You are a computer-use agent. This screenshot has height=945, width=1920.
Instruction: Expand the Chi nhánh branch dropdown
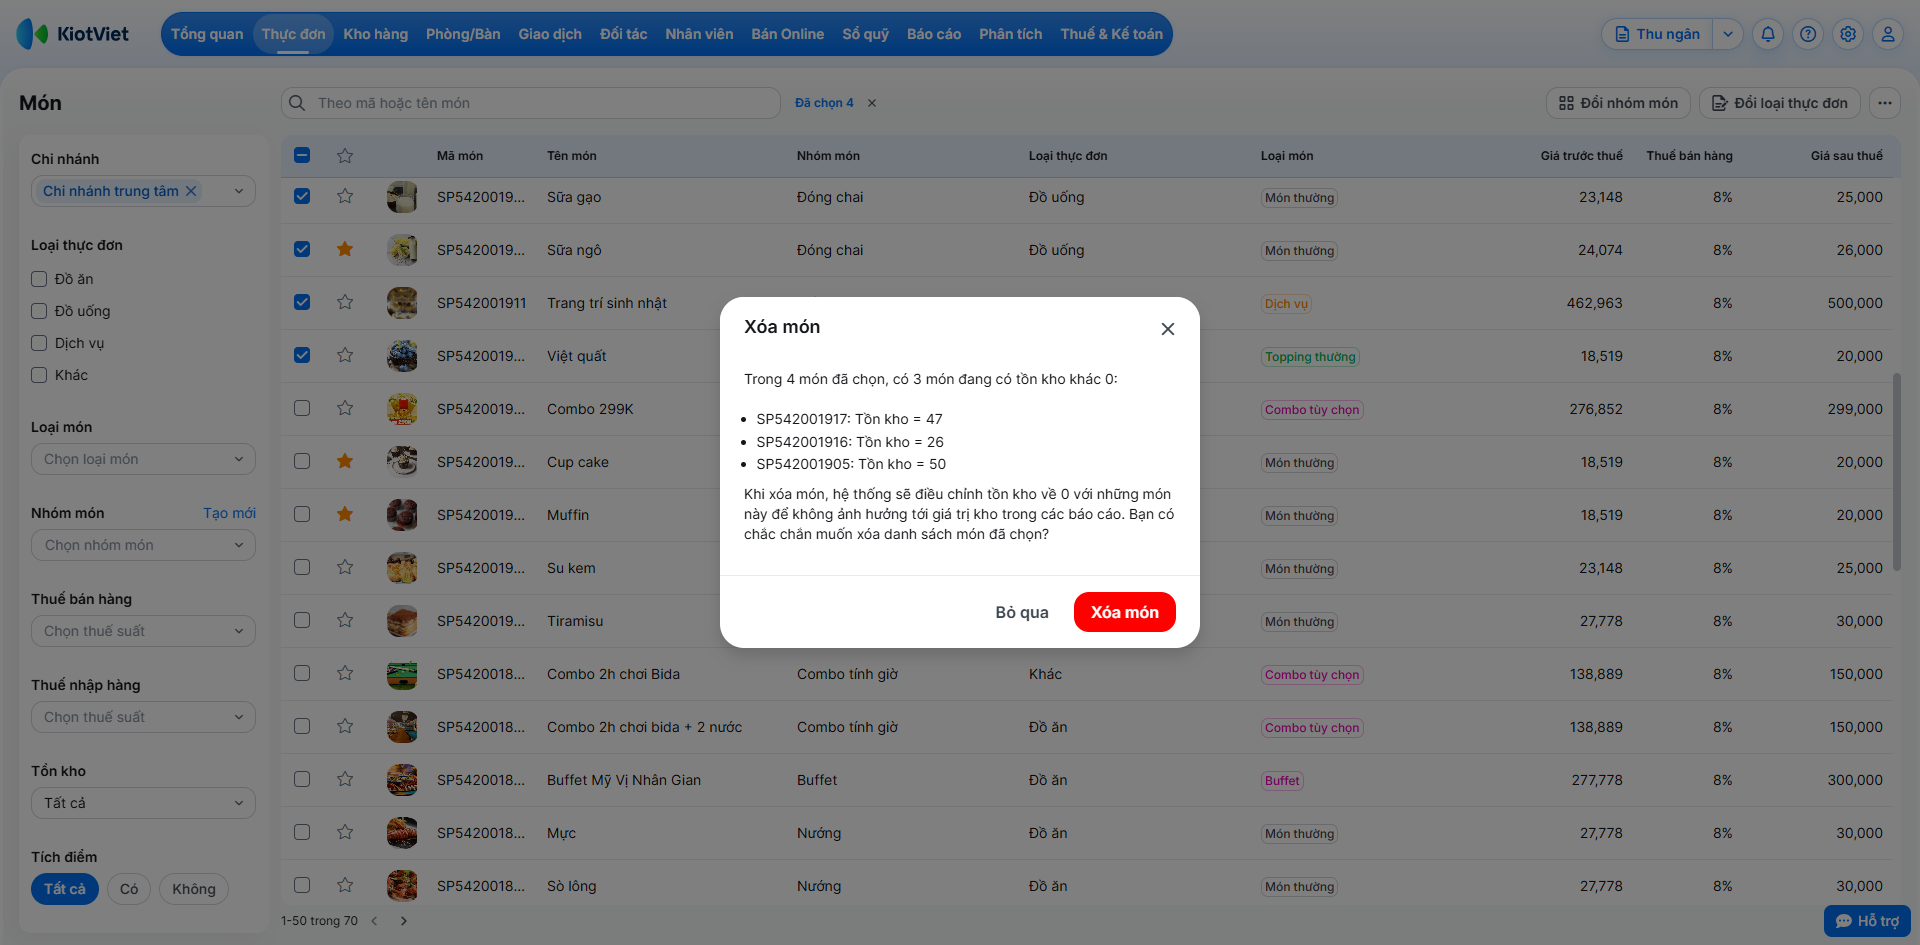(x=239, y=191)
